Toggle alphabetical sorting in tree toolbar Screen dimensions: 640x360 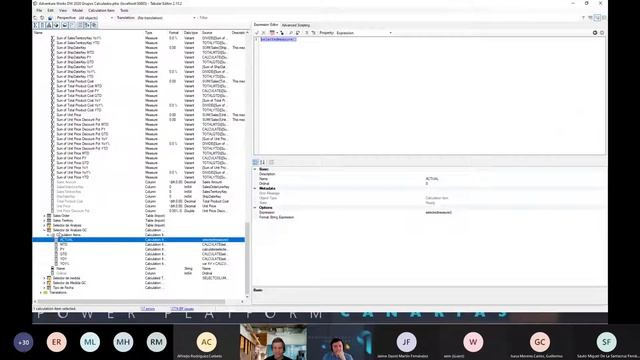pos(87,25)
